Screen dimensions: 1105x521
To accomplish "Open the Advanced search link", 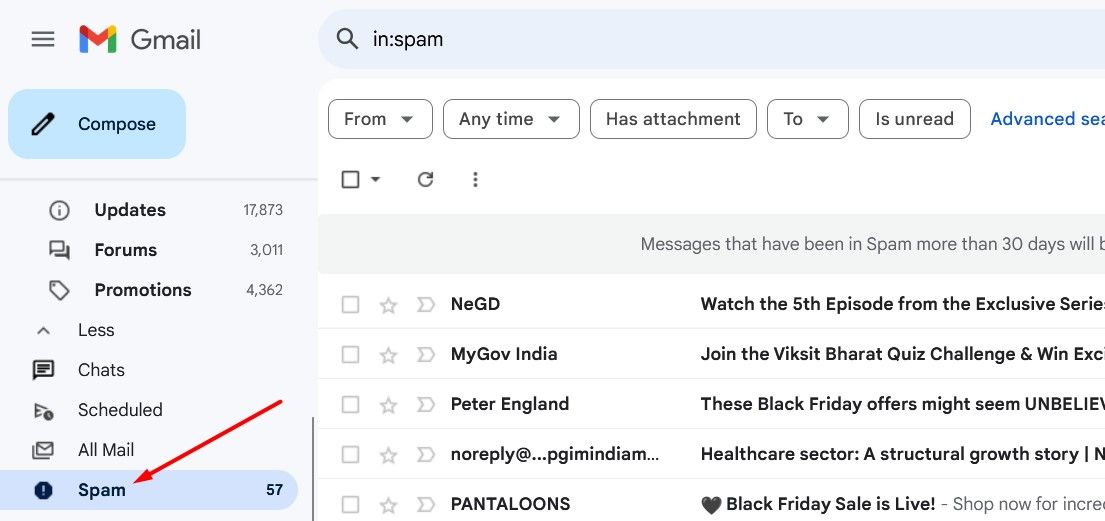I will 1046,119.
